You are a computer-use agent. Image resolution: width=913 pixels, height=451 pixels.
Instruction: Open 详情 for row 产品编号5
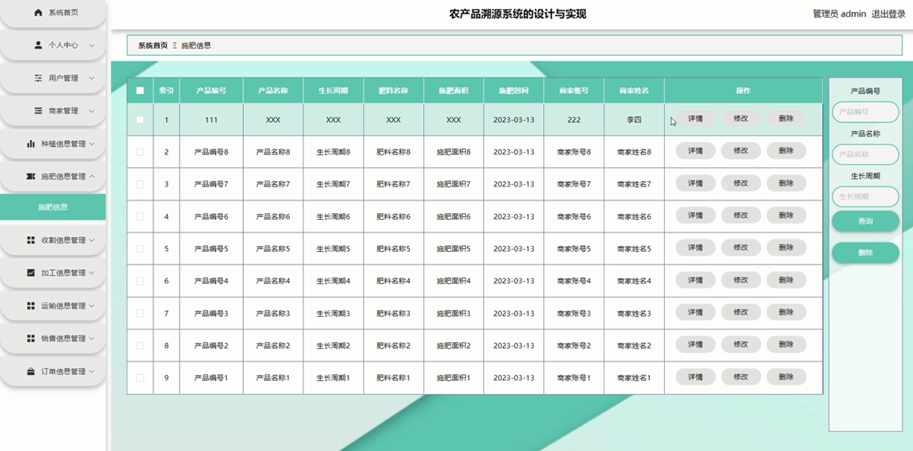[695, 248]
